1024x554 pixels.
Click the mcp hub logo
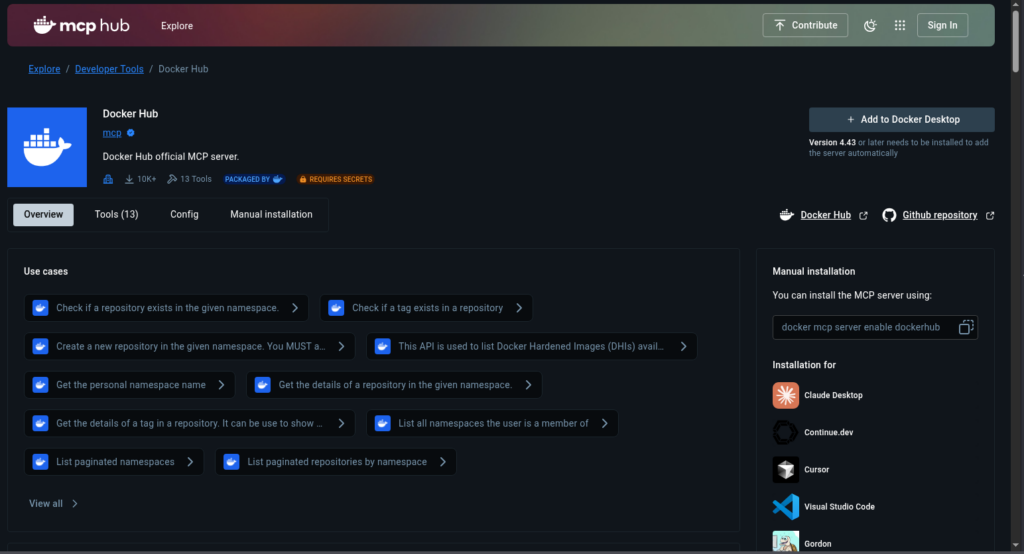pos(82,25)
